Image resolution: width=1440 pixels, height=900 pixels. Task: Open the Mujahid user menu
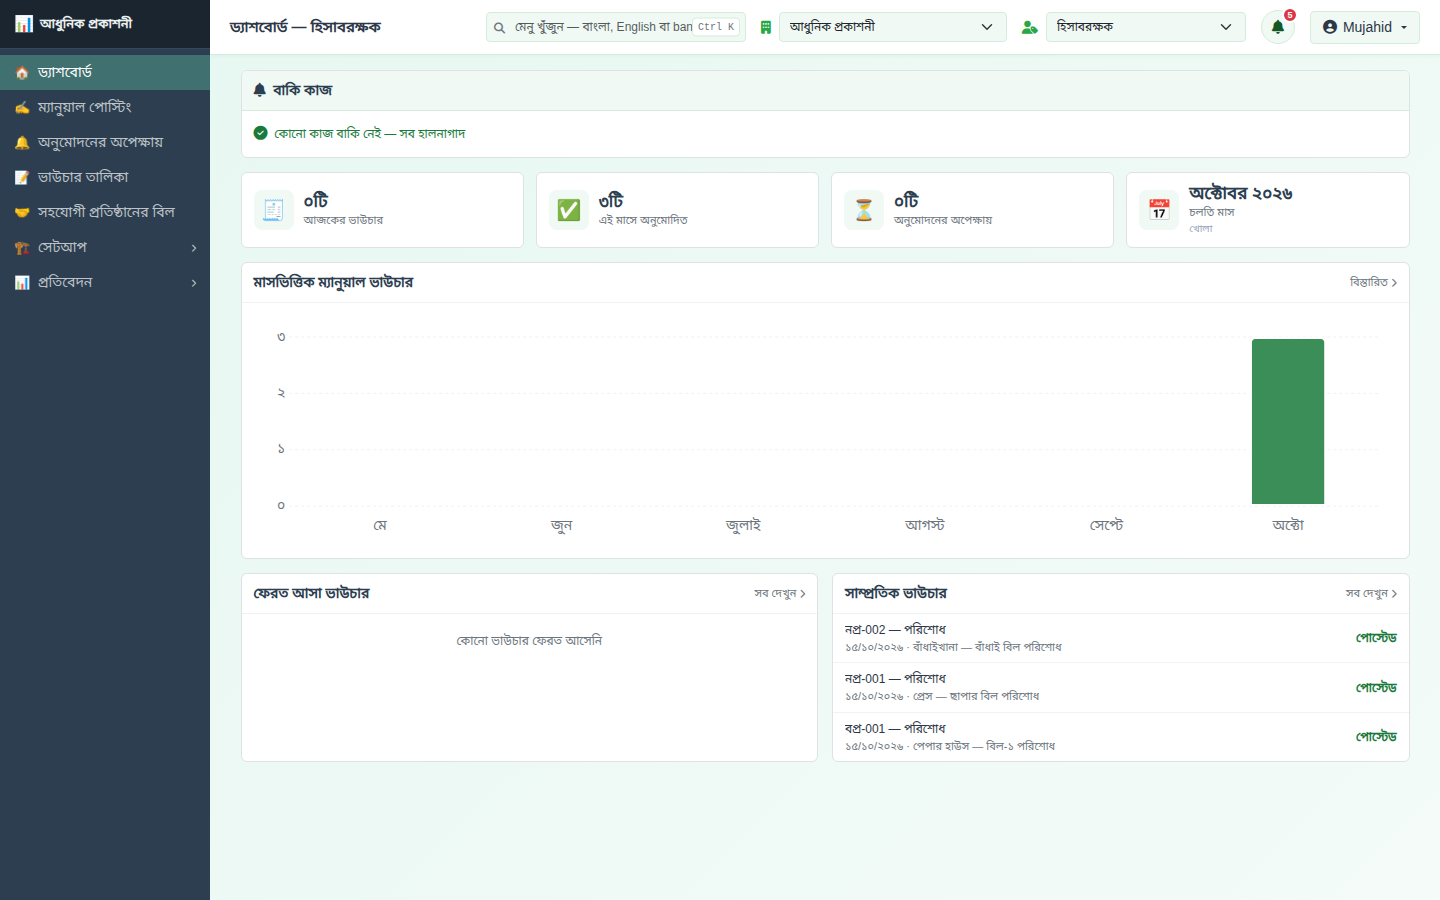click(x=1365, y=27)
